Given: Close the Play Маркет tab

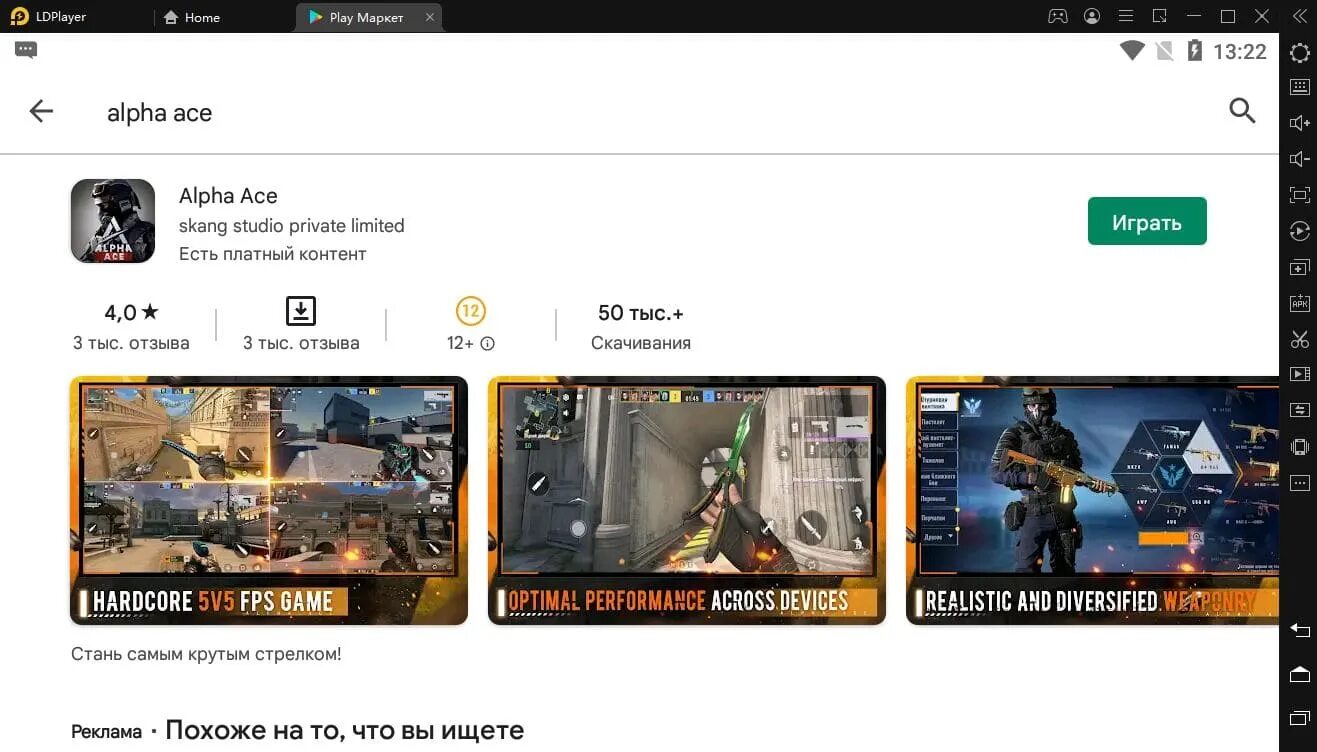Looking at the screenshot, I should point(430,17).
